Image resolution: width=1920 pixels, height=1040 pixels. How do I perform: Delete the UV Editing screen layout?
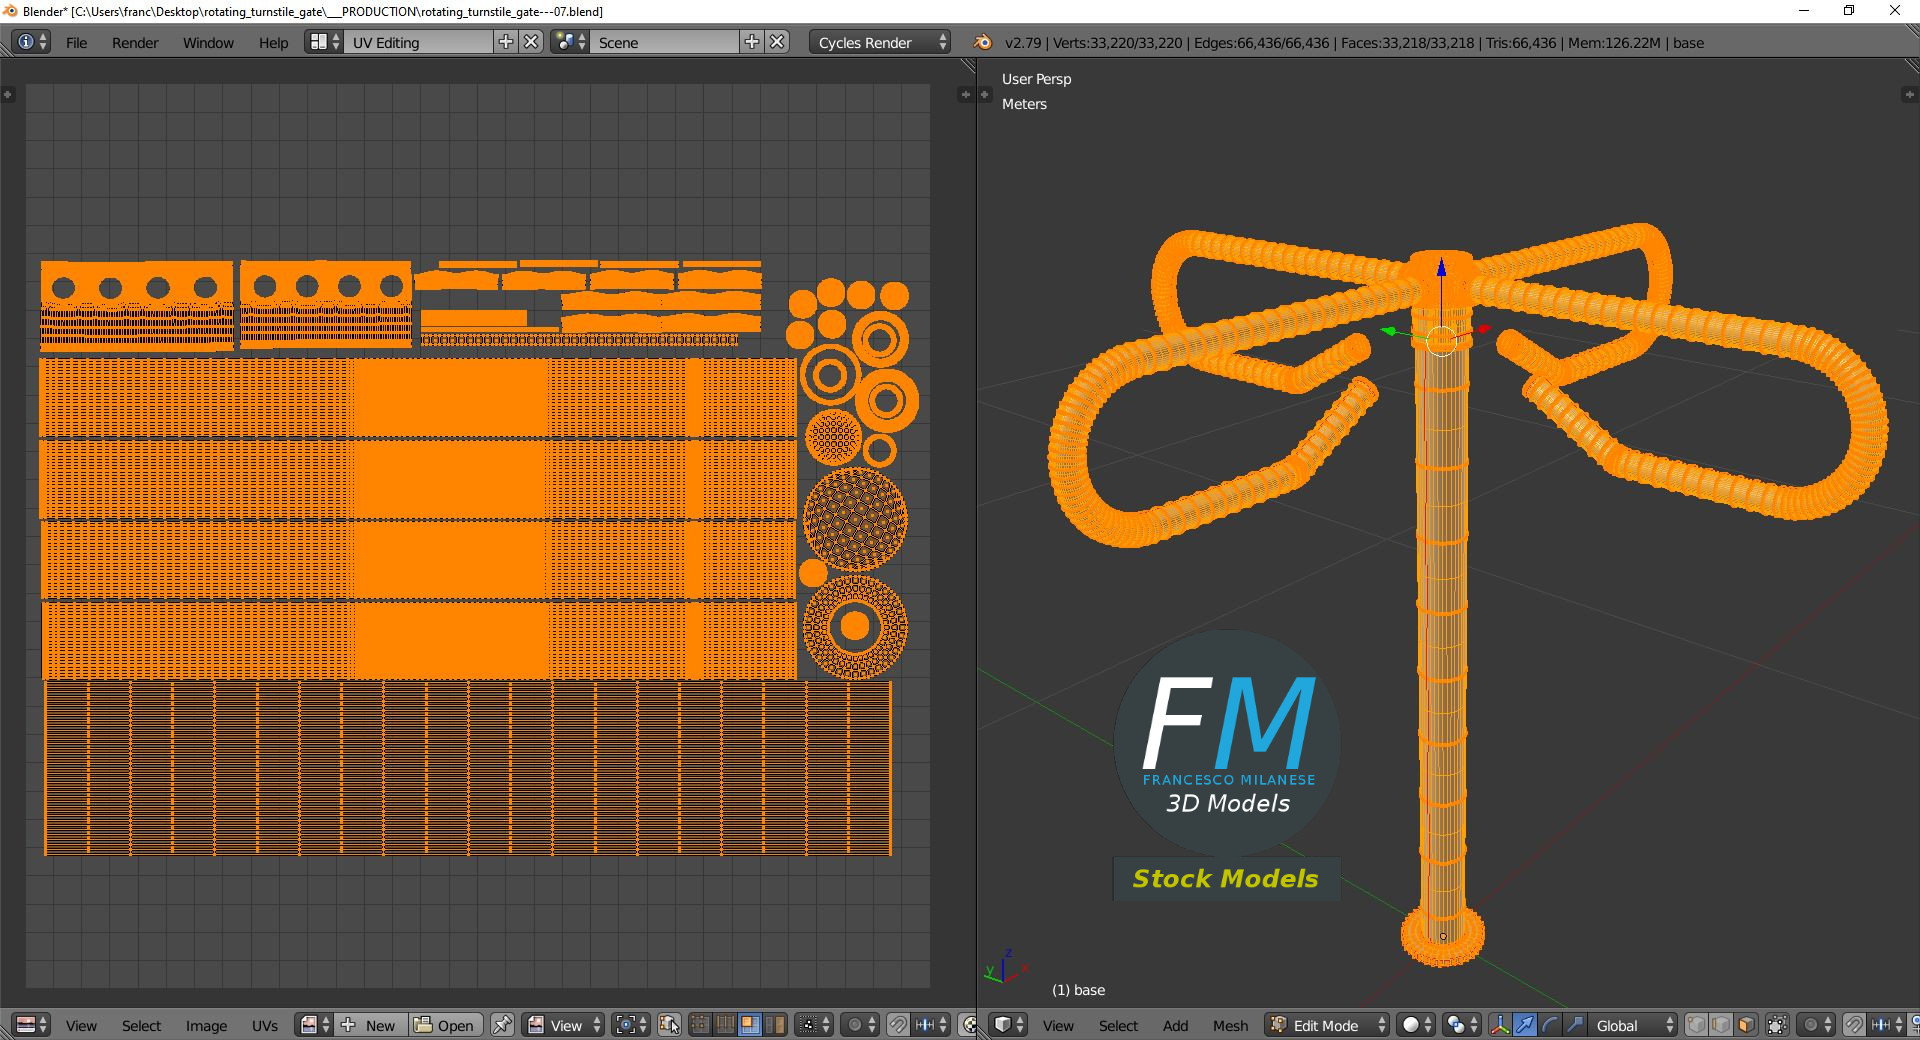pos(532,42)
